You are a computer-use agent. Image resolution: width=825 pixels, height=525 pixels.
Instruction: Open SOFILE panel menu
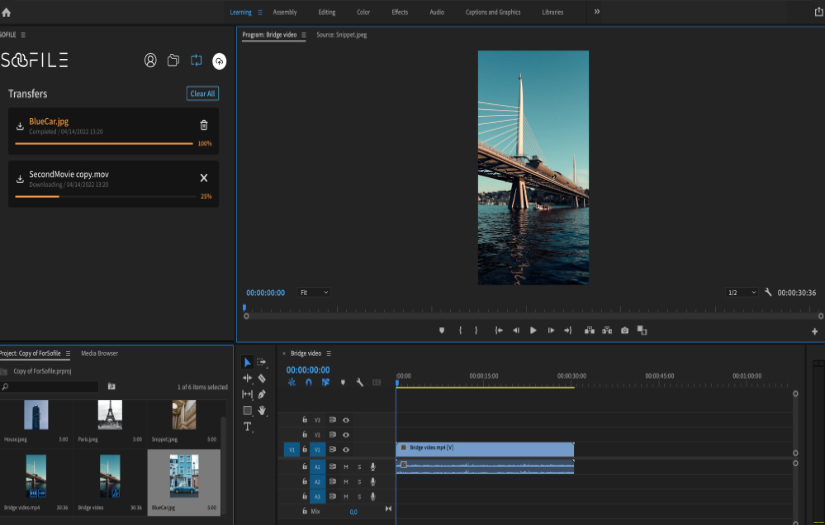tap(23, 35)
